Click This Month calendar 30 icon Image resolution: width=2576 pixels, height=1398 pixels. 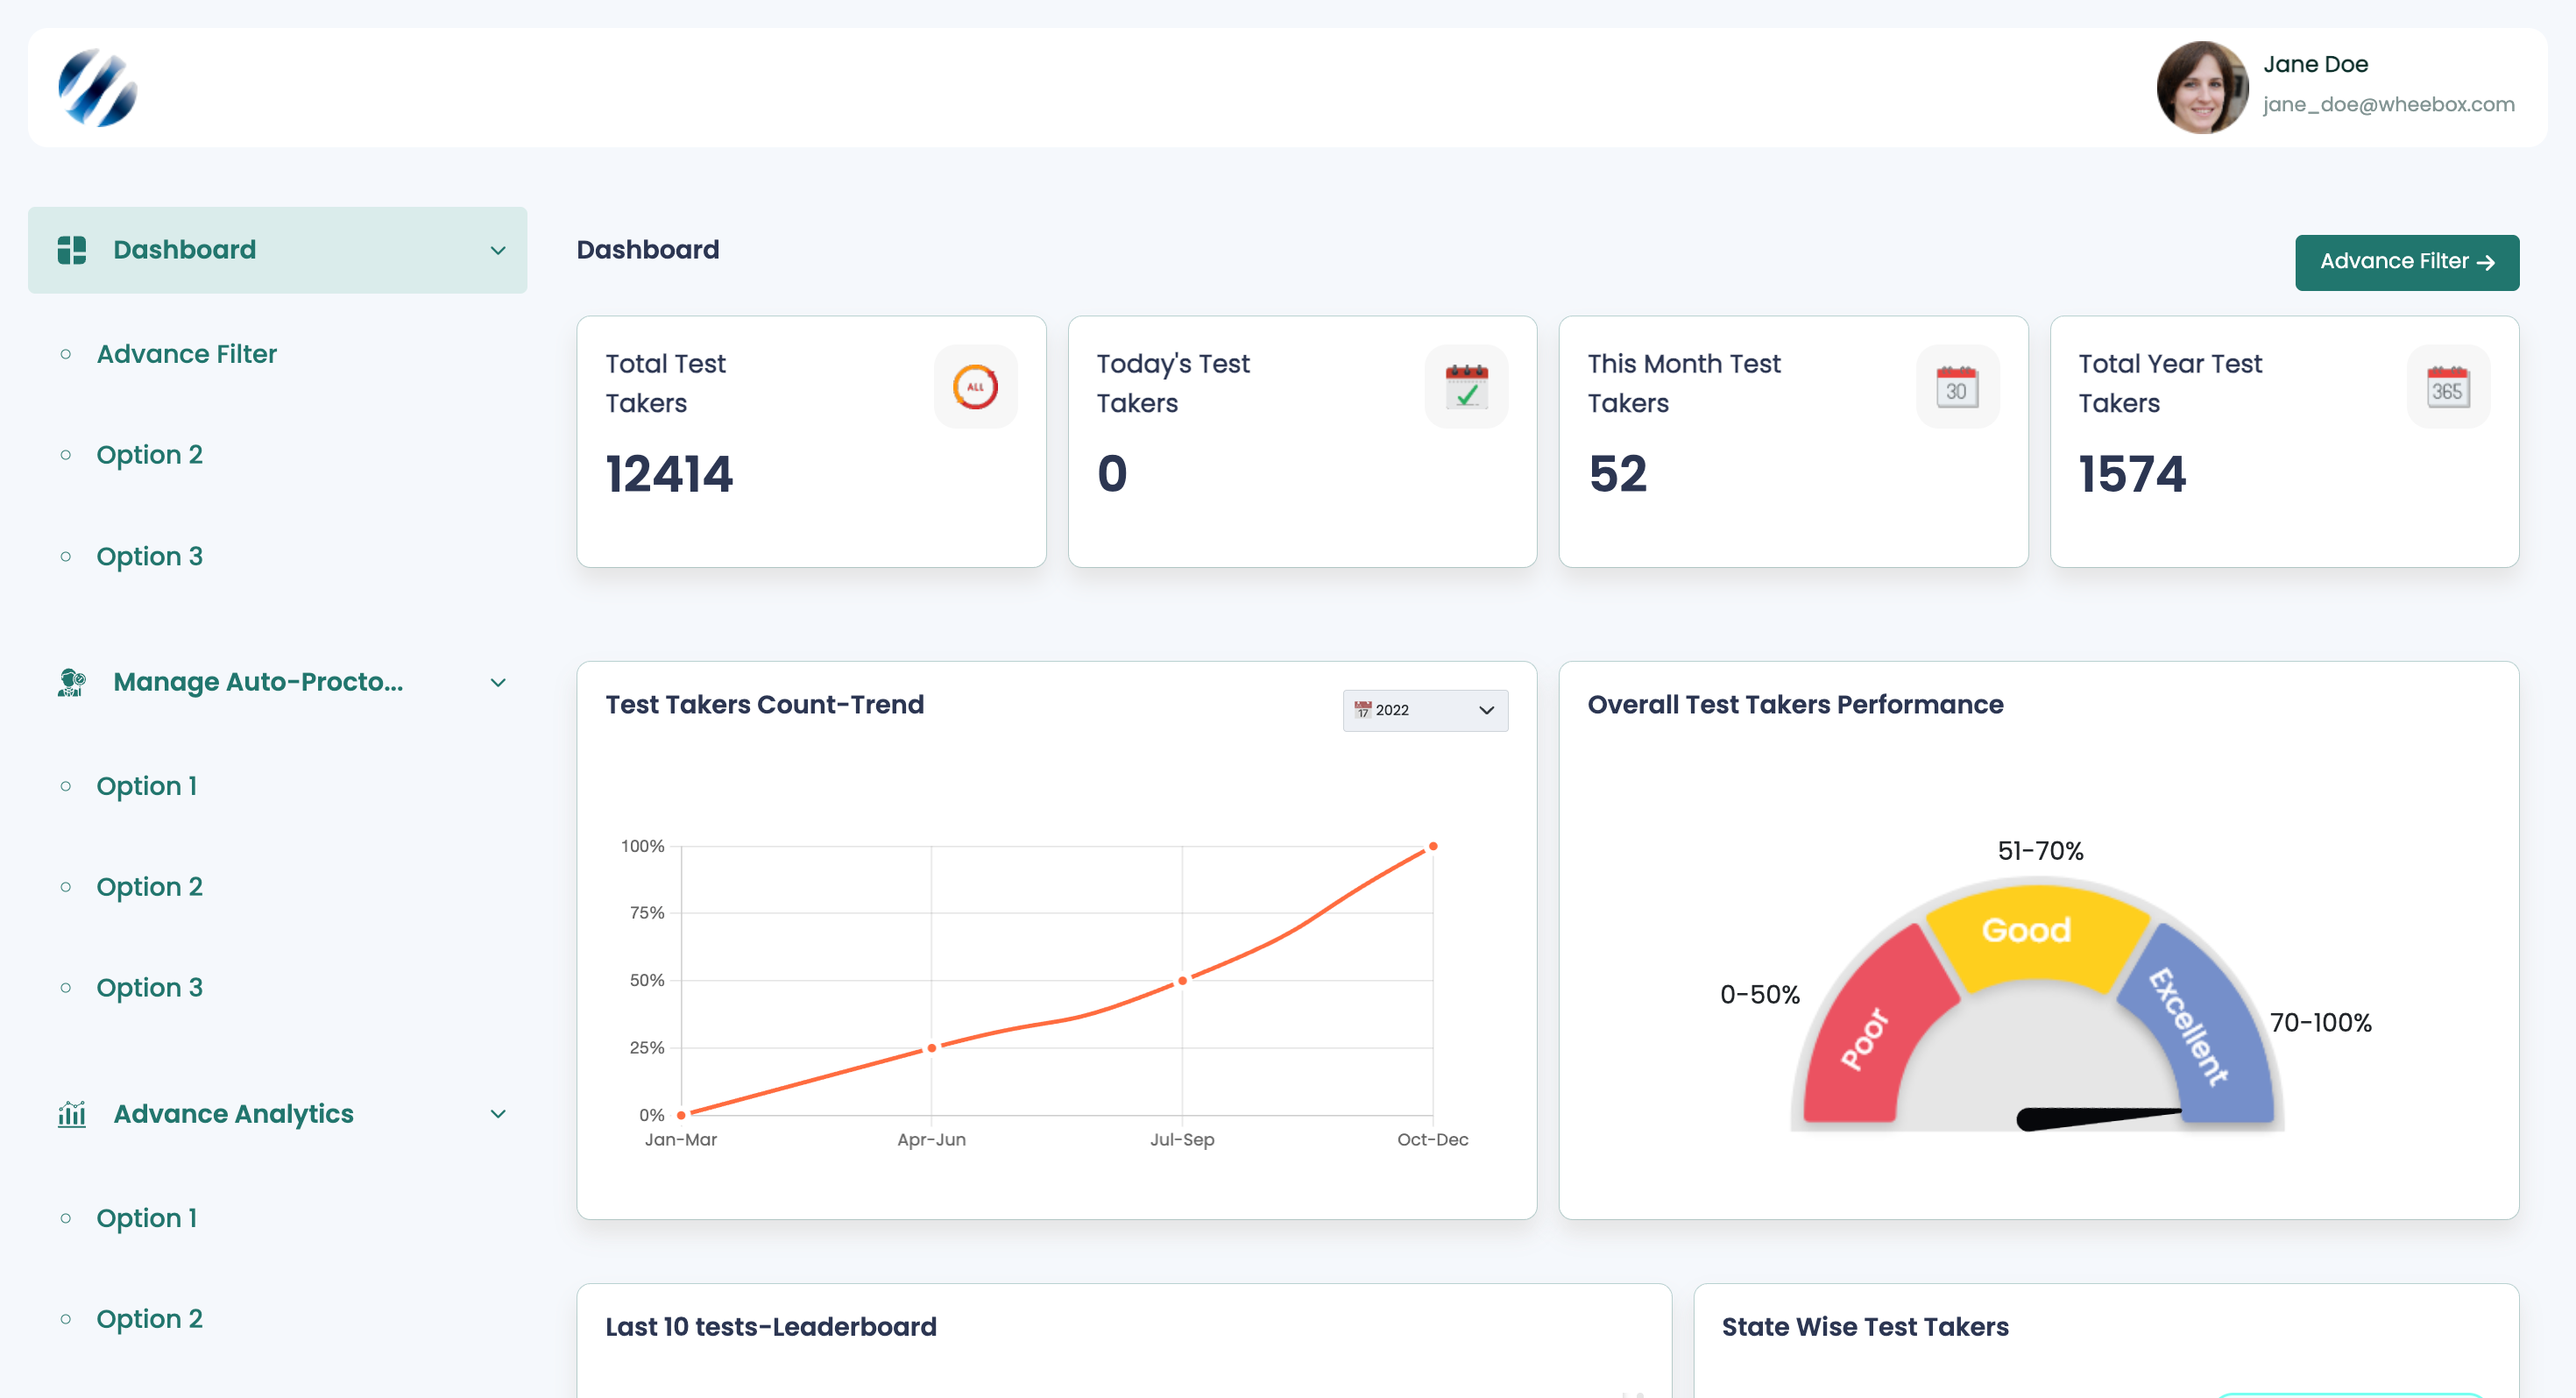(1957, 387)
